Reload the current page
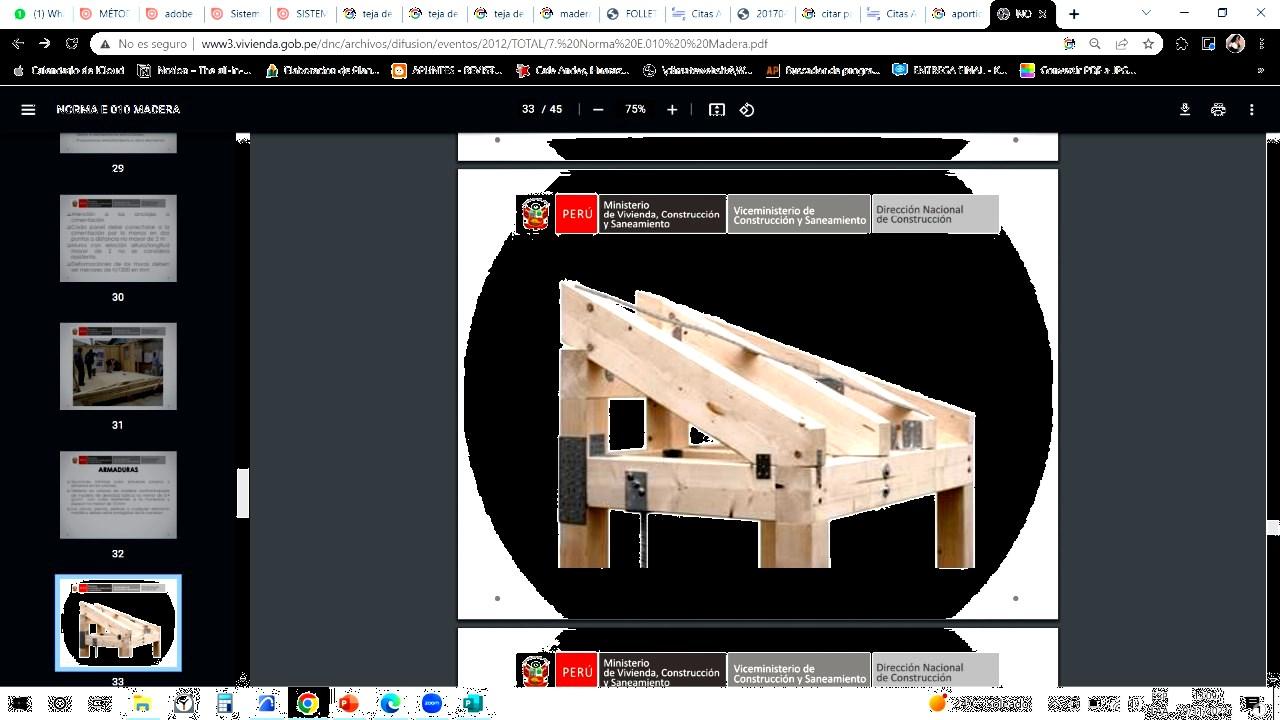The image size is (1280, 720). (x=72, y=44)
